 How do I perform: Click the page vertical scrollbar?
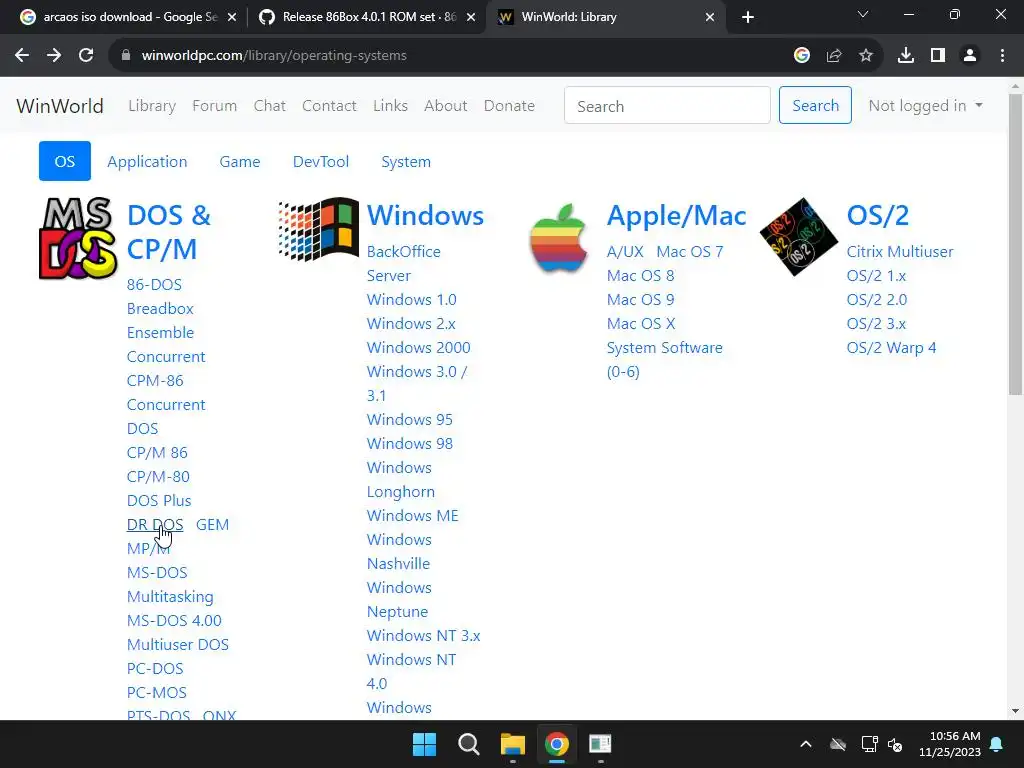[1015, 245]
